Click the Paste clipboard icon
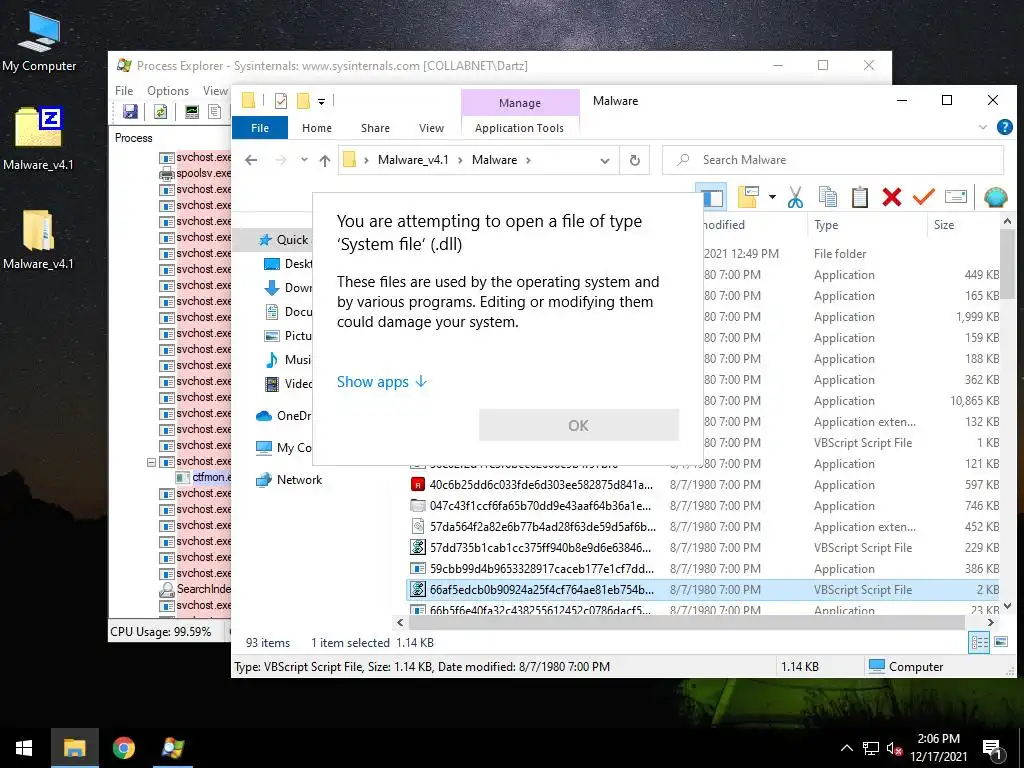Screen dimensions: 1024x768 tap(859, 197)
